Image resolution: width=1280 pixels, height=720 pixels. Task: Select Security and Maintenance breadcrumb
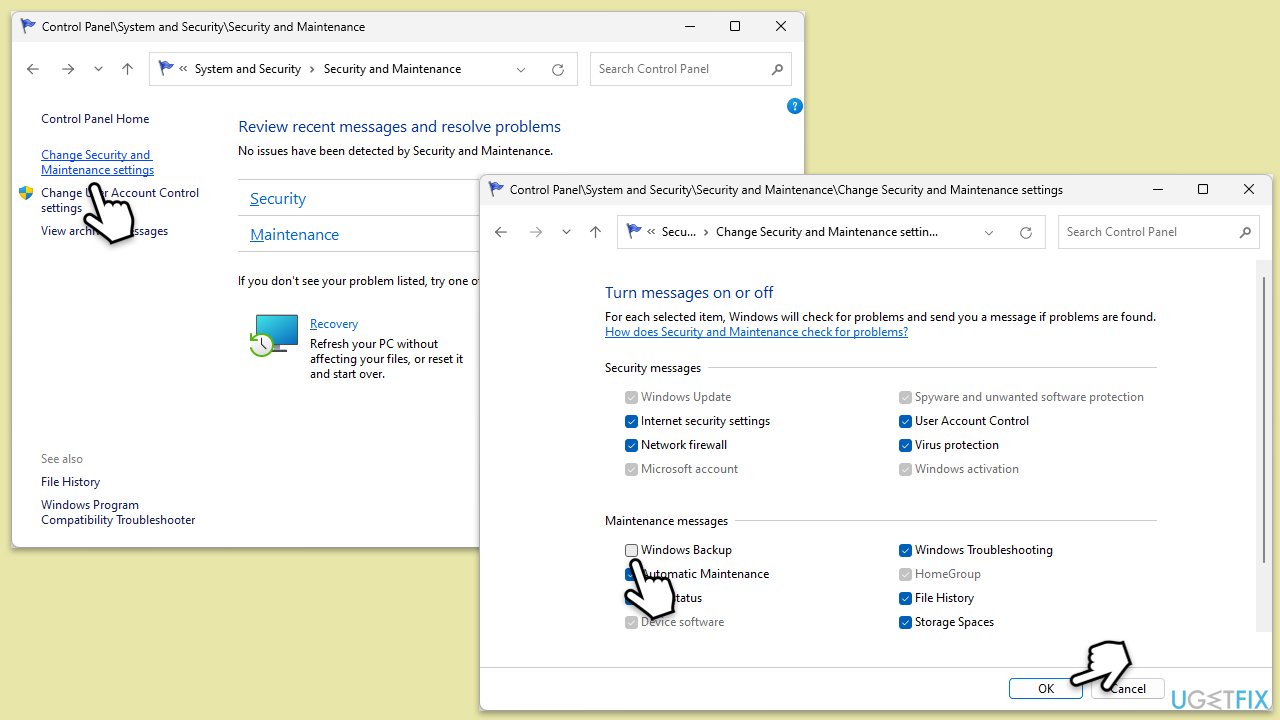point(392,69)
